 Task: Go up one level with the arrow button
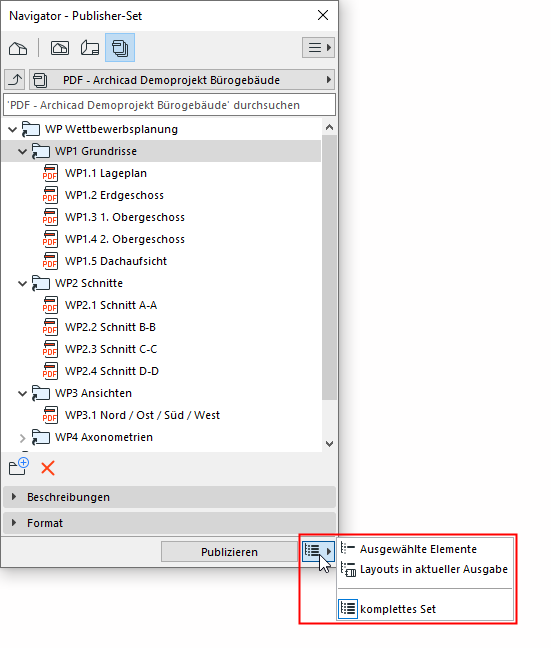(15, 79)
